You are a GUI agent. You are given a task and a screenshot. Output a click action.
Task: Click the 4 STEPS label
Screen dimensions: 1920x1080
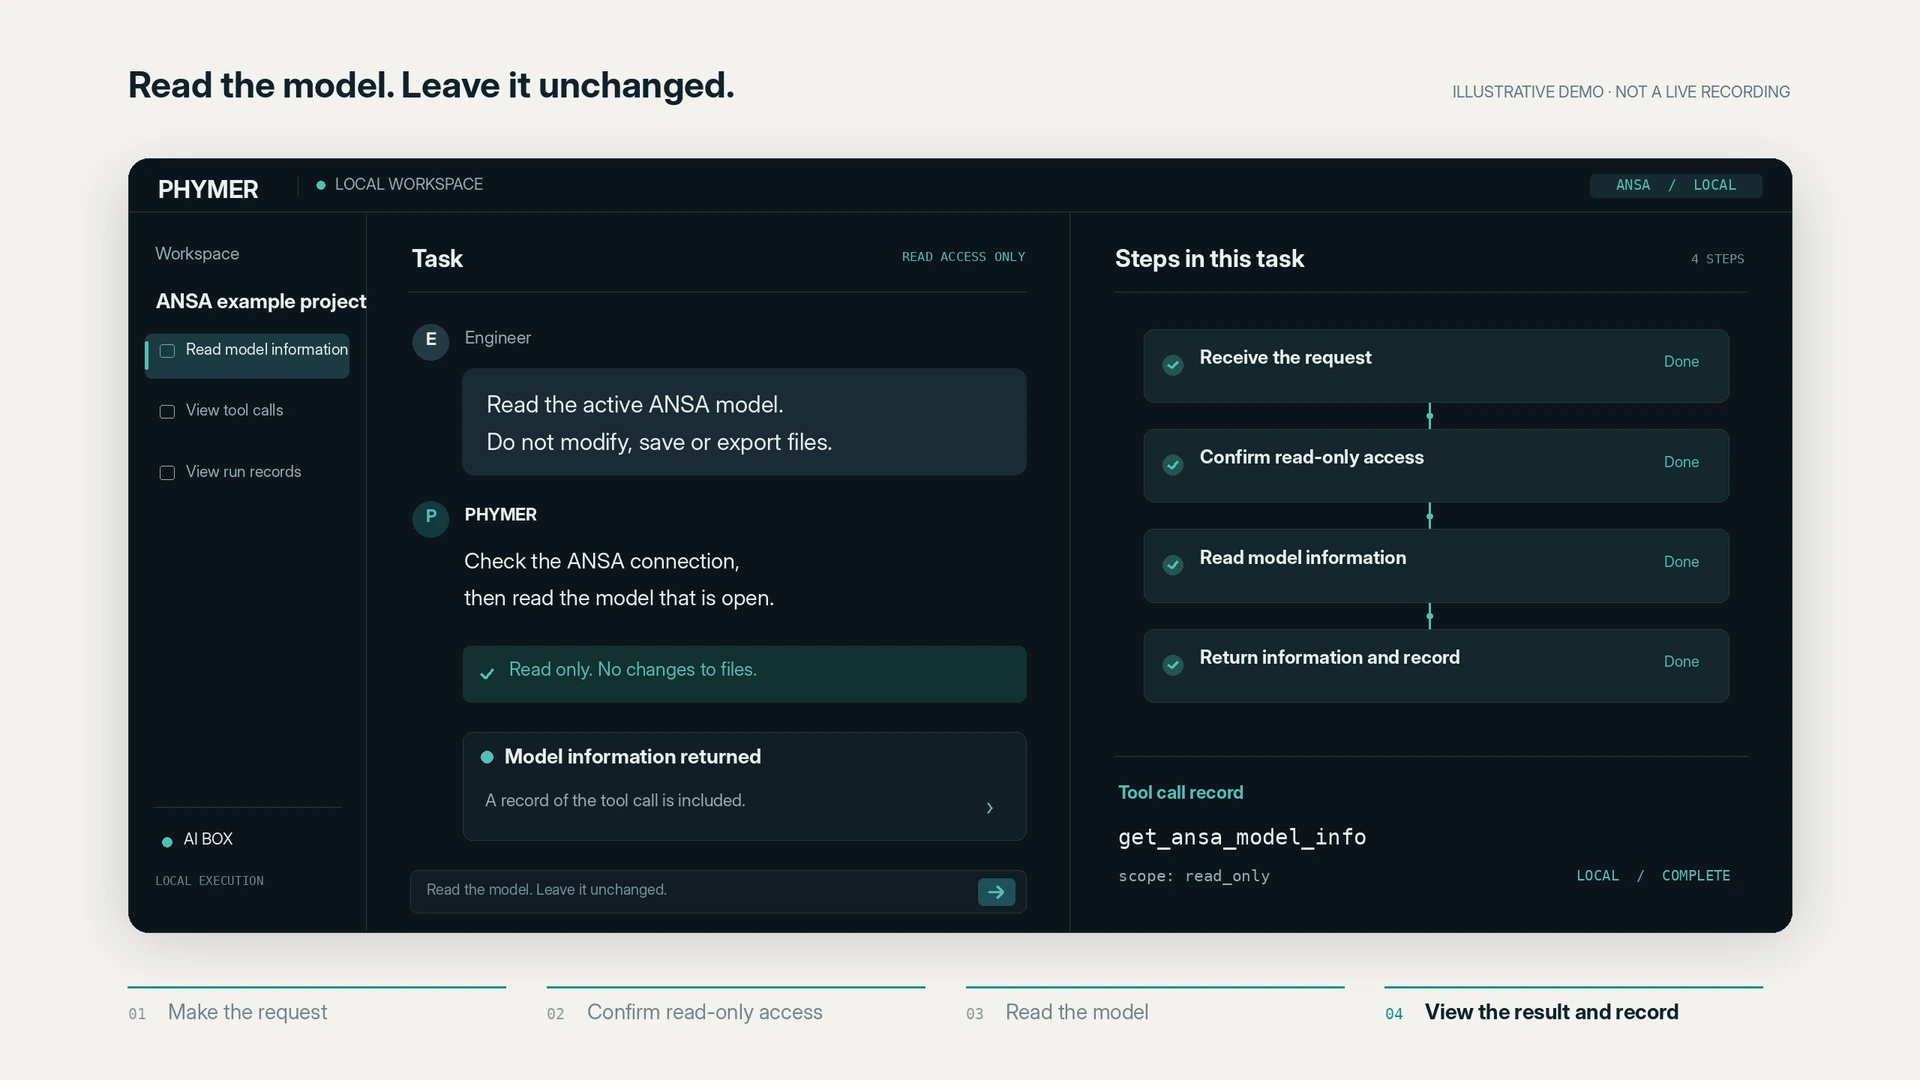point(1717,259)
